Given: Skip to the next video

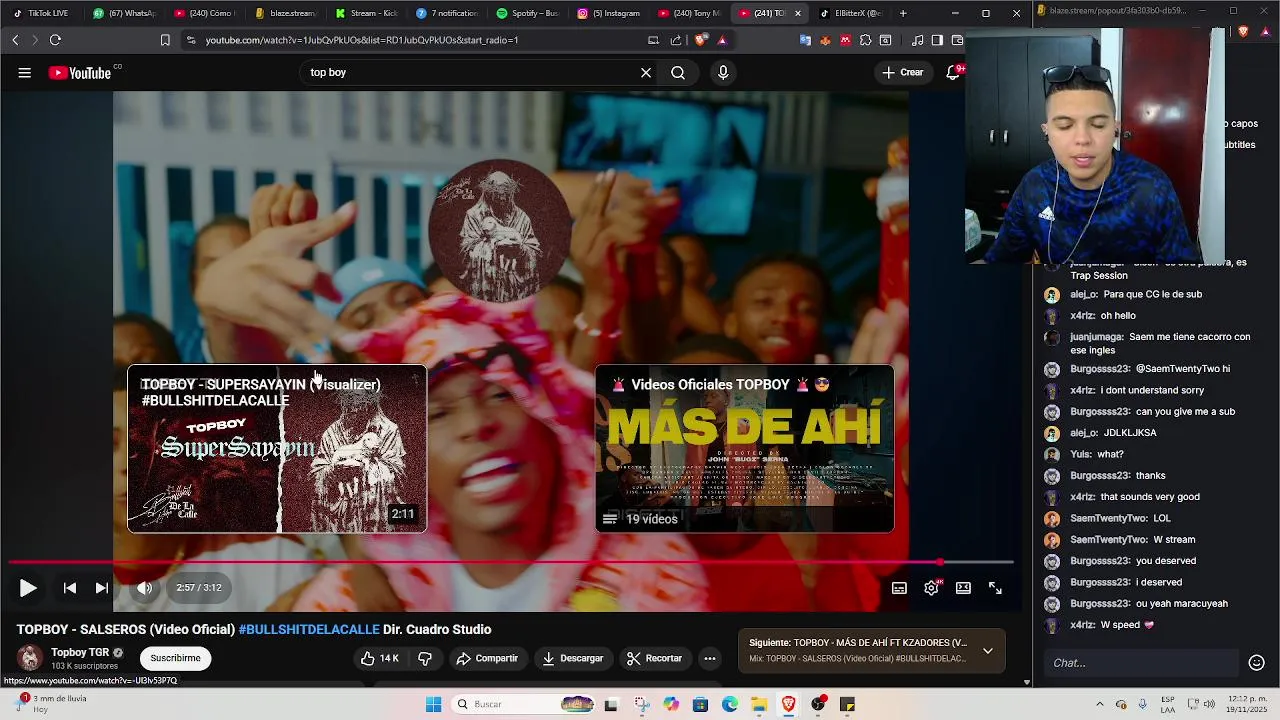Looking at the screenshot, I should (102, 588).
